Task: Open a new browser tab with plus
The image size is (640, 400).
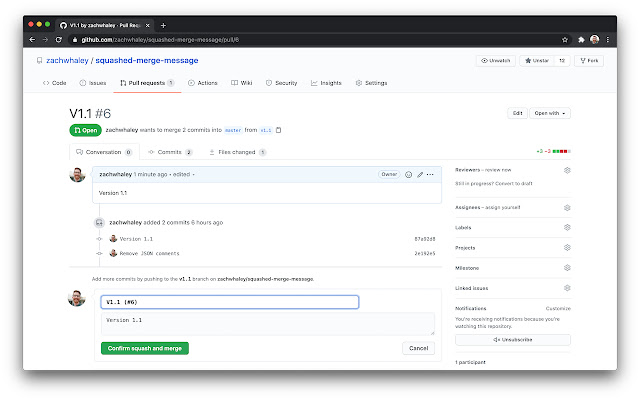Action: point(163,25)
